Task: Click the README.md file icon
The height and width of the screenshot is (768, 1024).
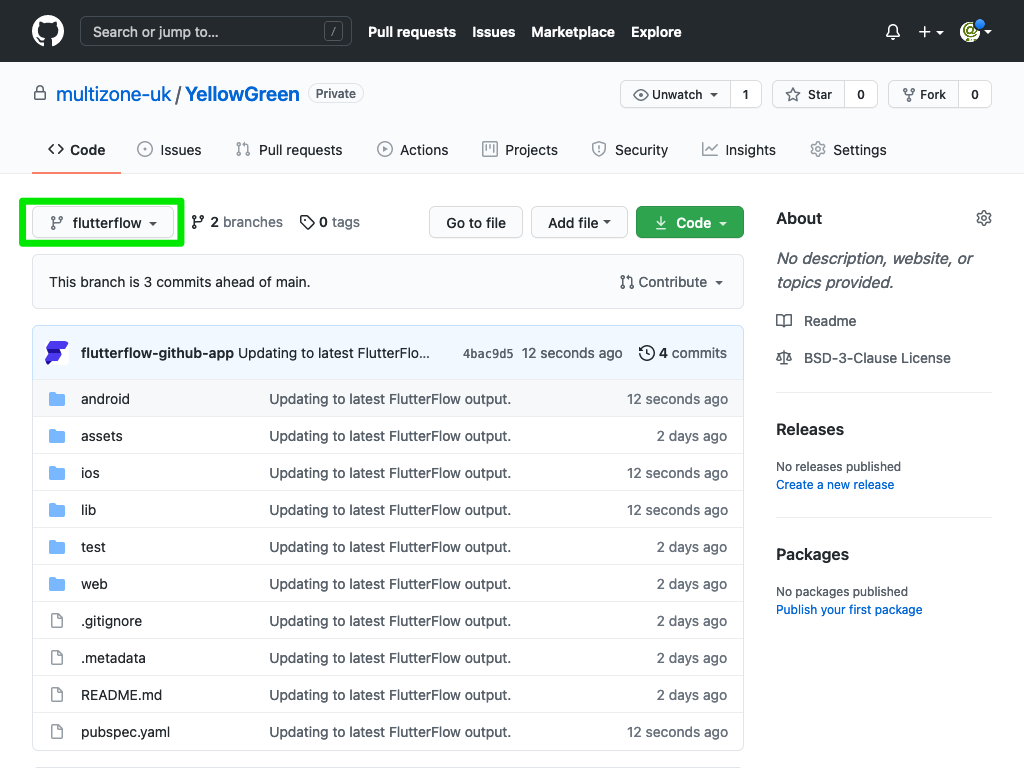Action: pyautogui.click(x=57, y=695)
